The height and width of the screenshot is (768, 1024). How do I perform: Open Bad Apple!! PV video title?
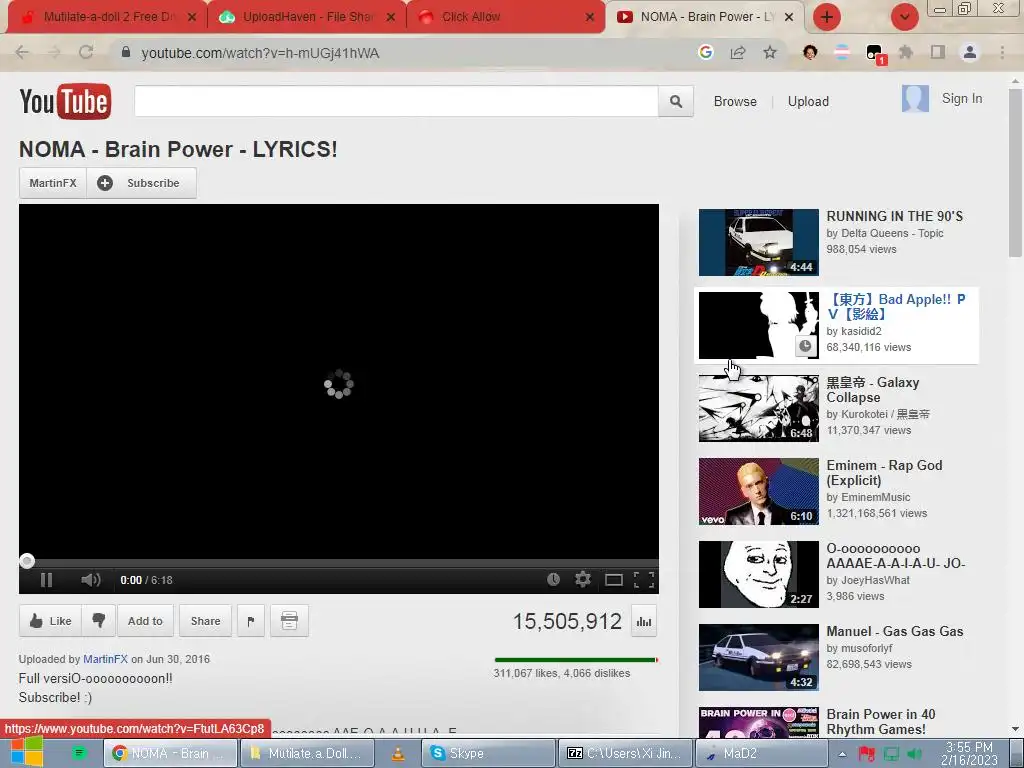tap(895, 307)
